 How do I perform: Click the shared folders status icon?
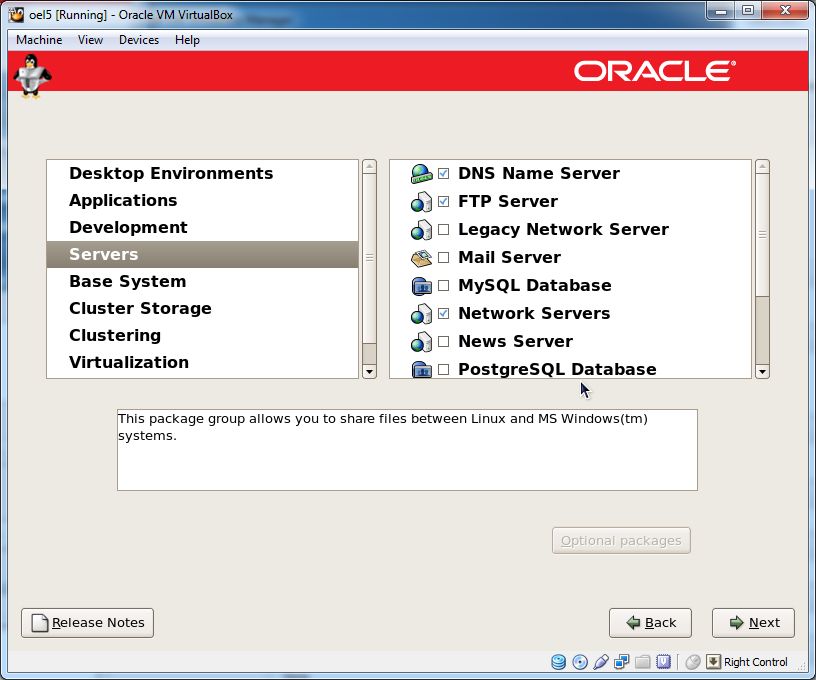(x=643, y=662)
